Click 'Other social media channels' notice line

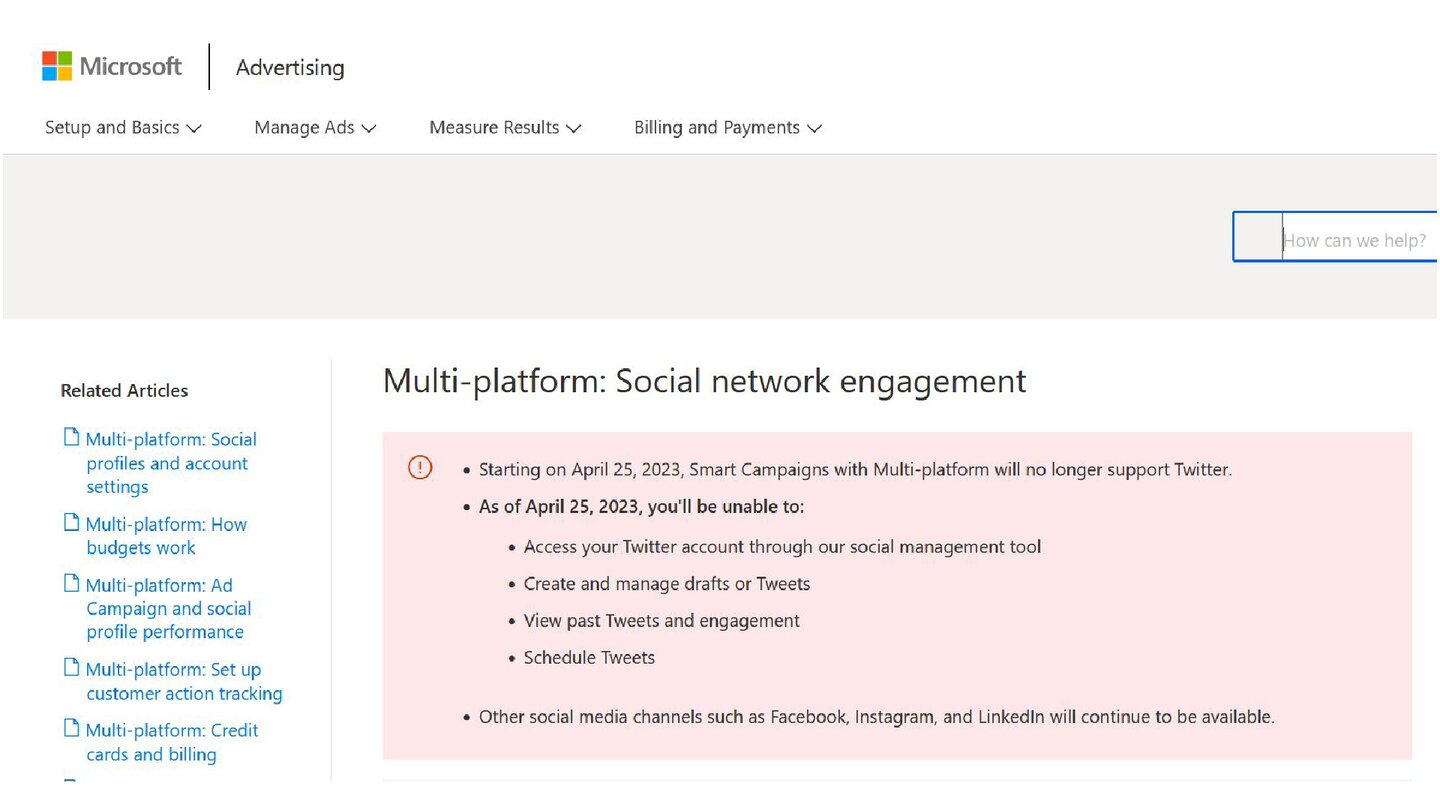(x=877, y=717)
